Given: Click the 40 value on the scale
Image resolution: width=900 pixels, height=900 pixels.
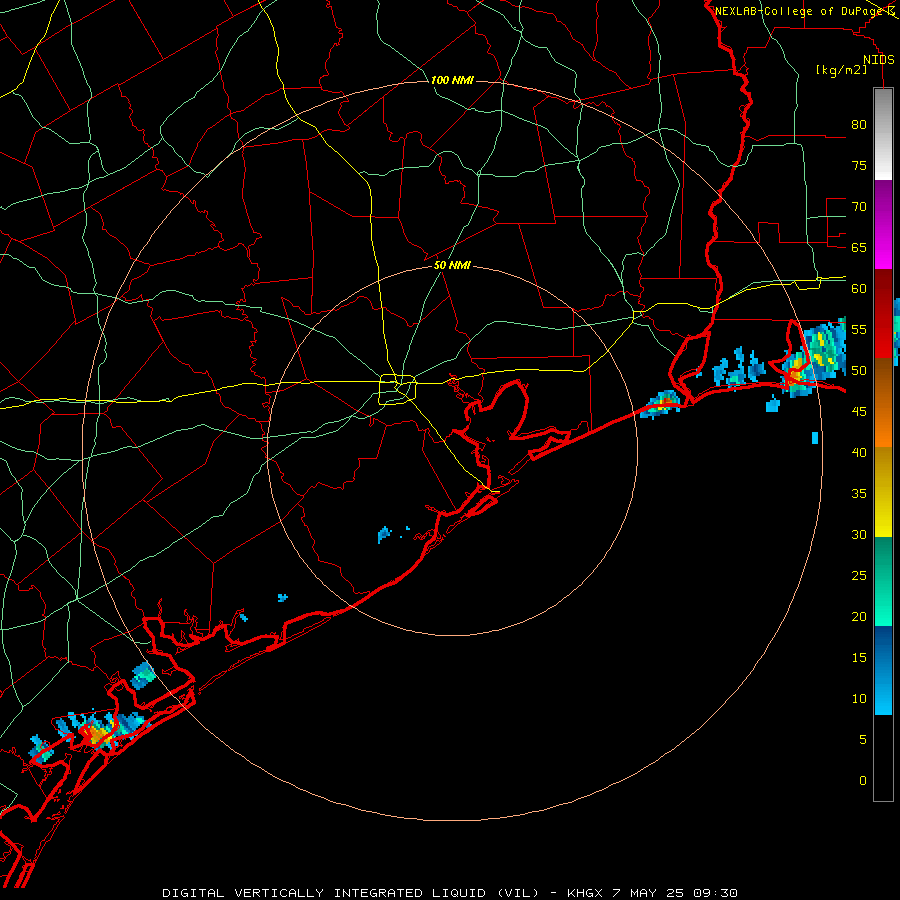Looking at the screenshot, I should 859,452.
